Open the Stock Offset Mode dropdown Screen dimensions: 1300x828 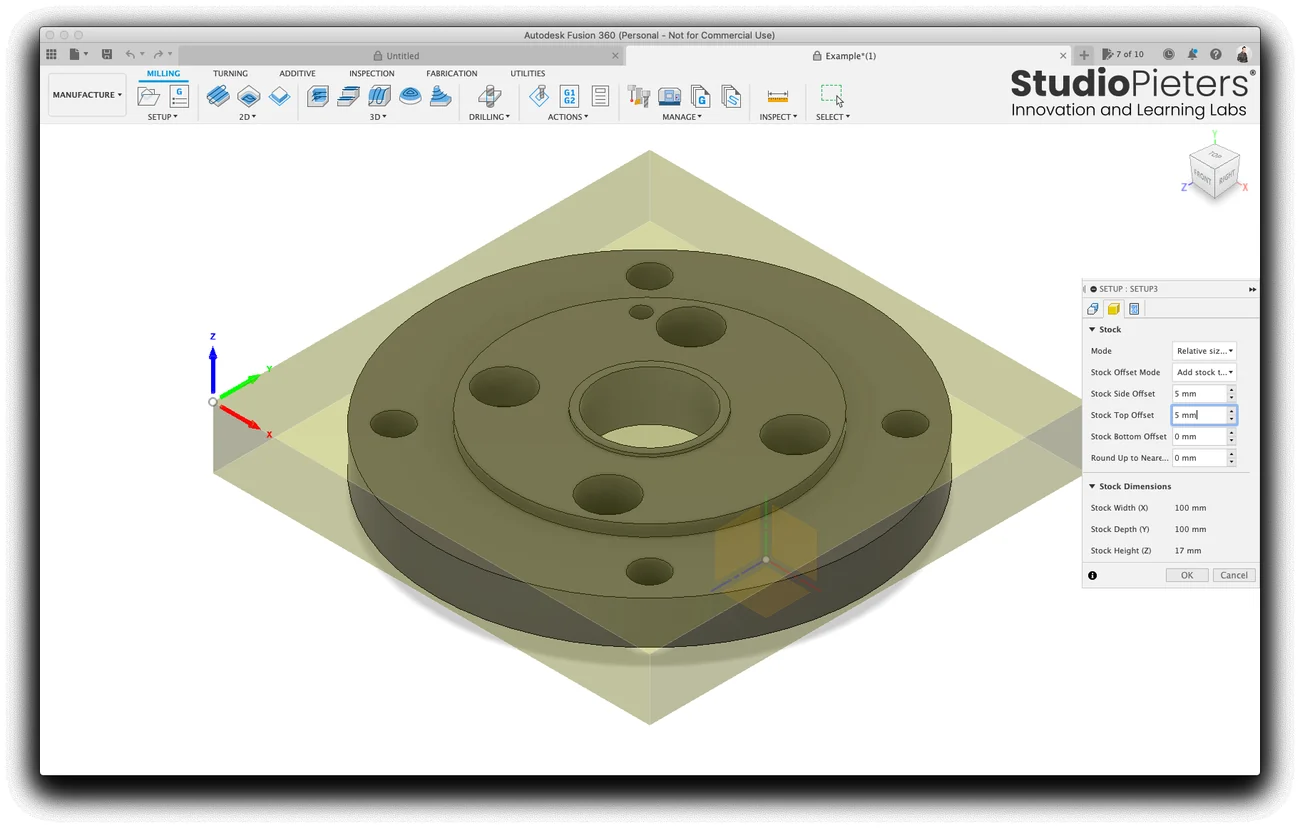click(x=1204, y=372)
